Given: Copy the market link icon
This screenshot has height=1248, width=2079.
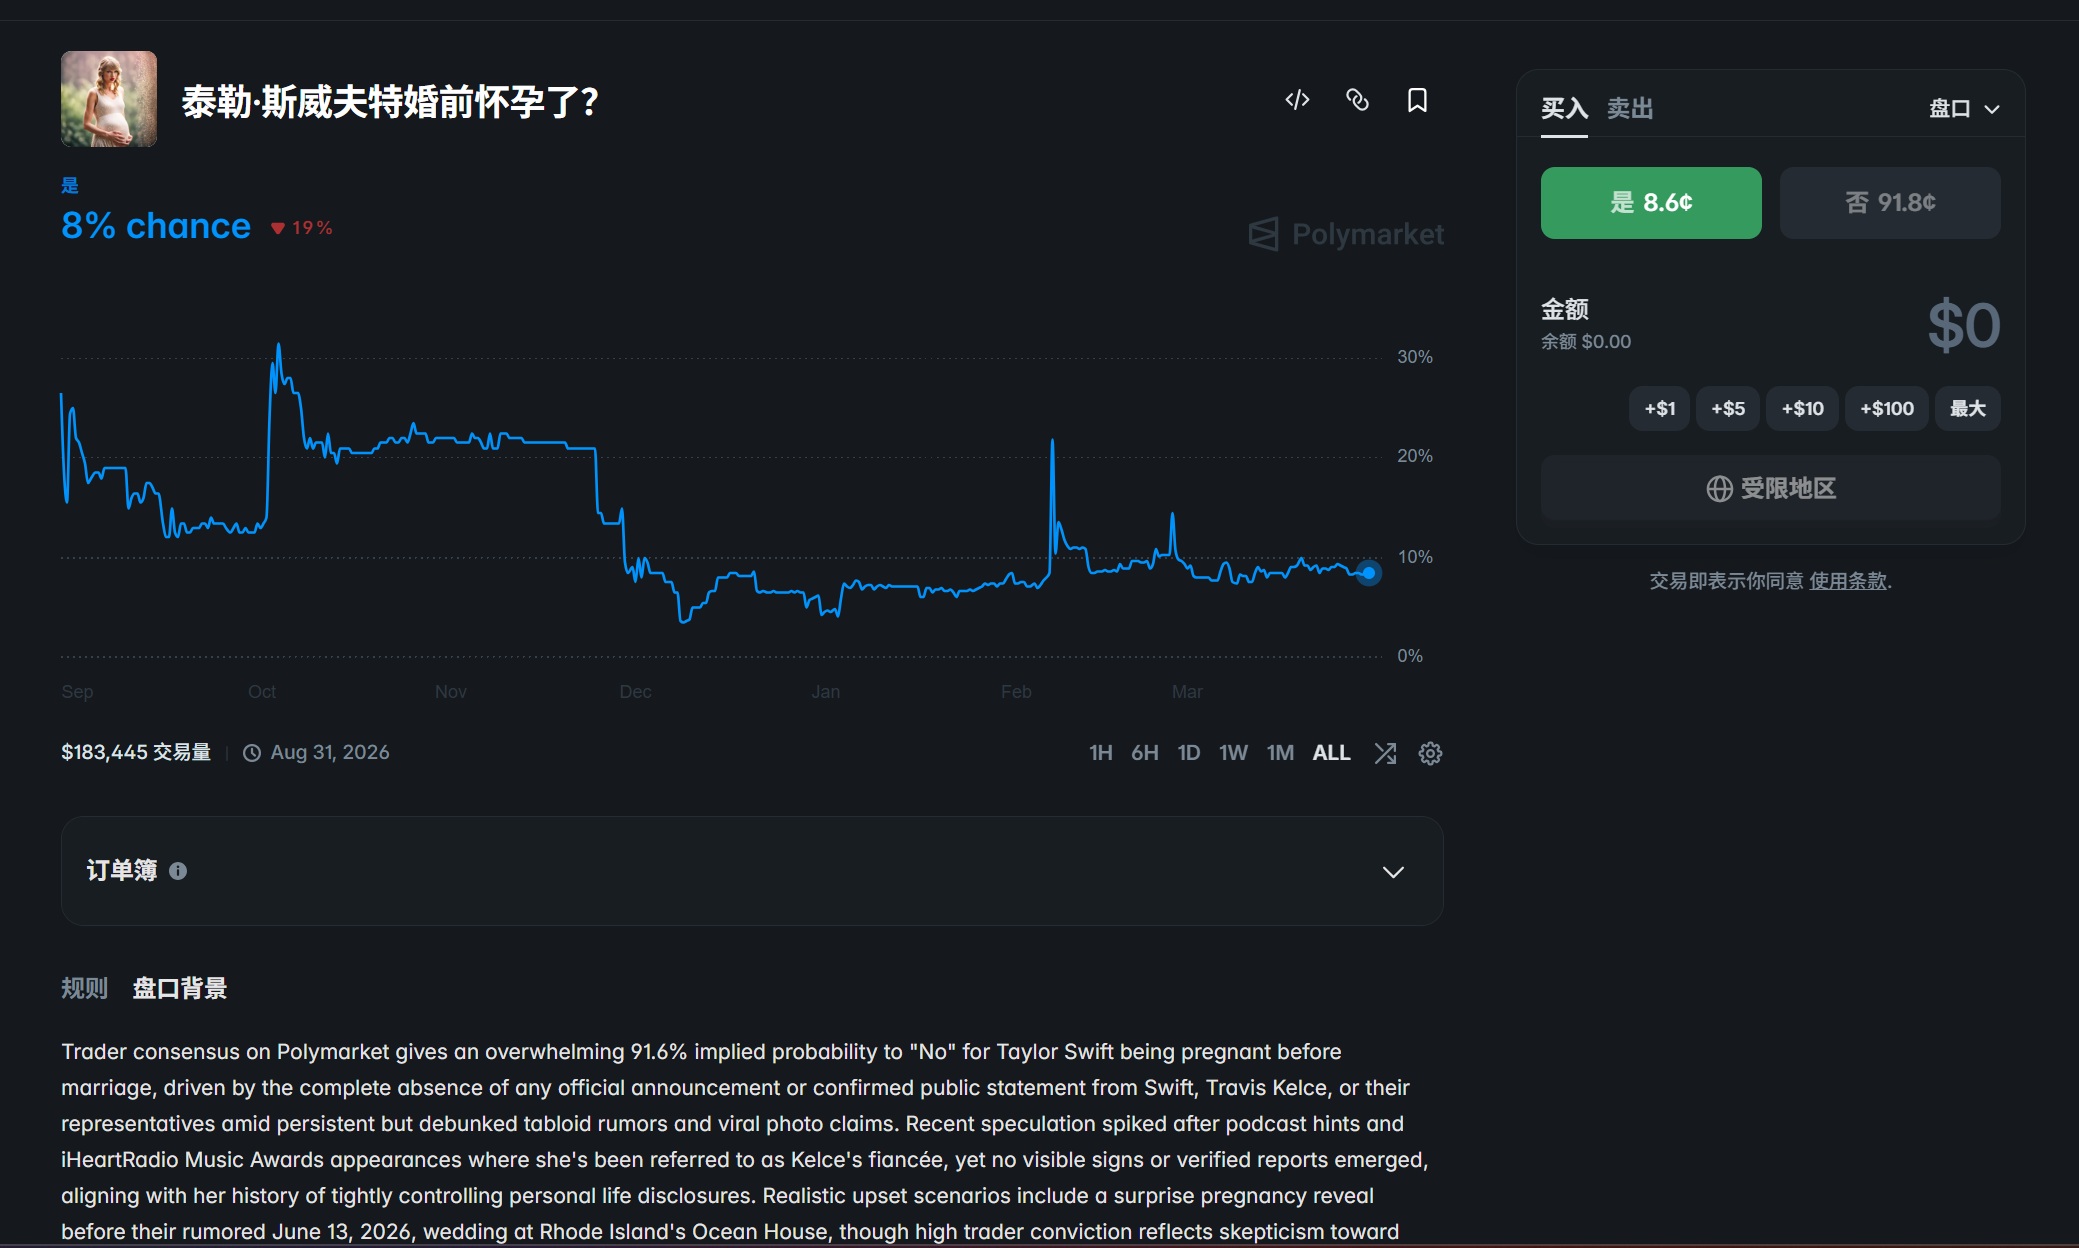Looking at the screenshot, I should tap(1357, 100).
